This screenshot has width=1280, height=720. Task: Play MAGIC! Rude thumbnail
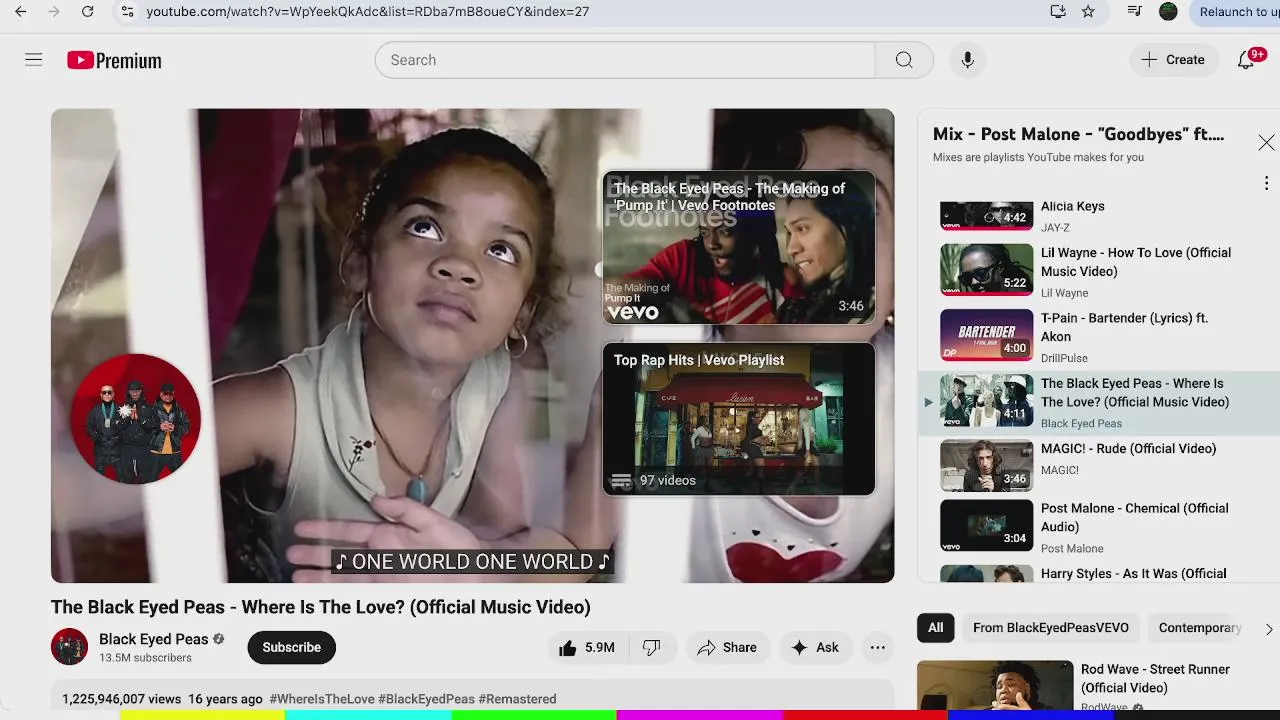(x=986, y=466)
